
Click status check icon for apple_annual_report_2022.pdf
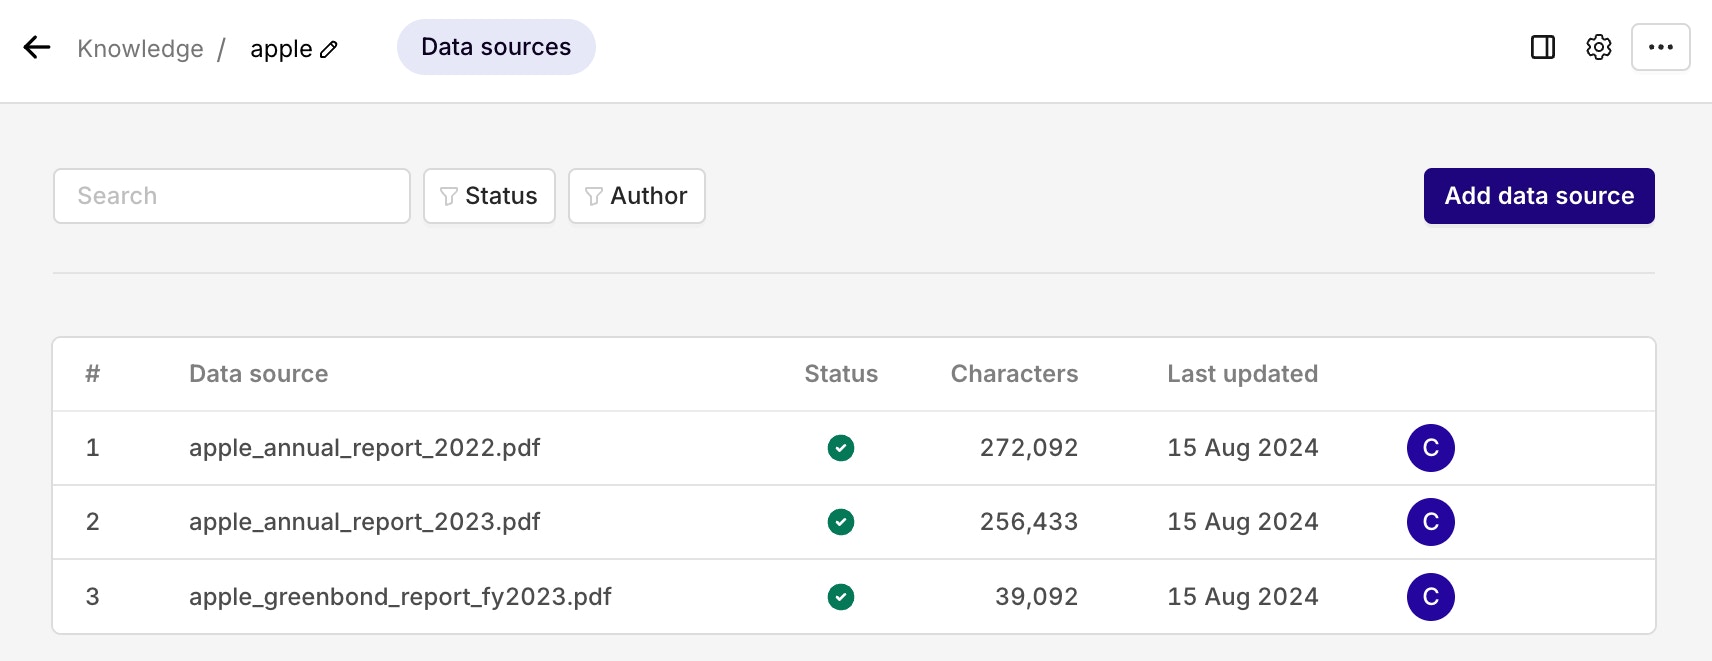(841, 448)
